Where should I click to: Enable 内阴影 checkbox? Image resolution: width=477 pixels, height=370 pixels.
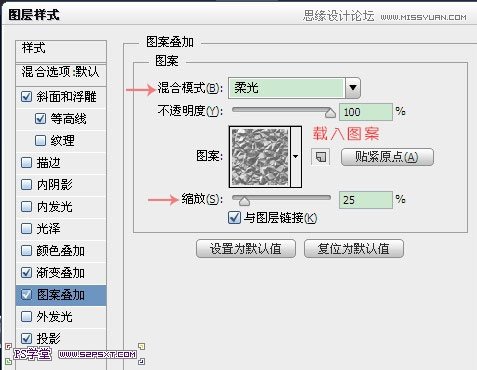26,184
